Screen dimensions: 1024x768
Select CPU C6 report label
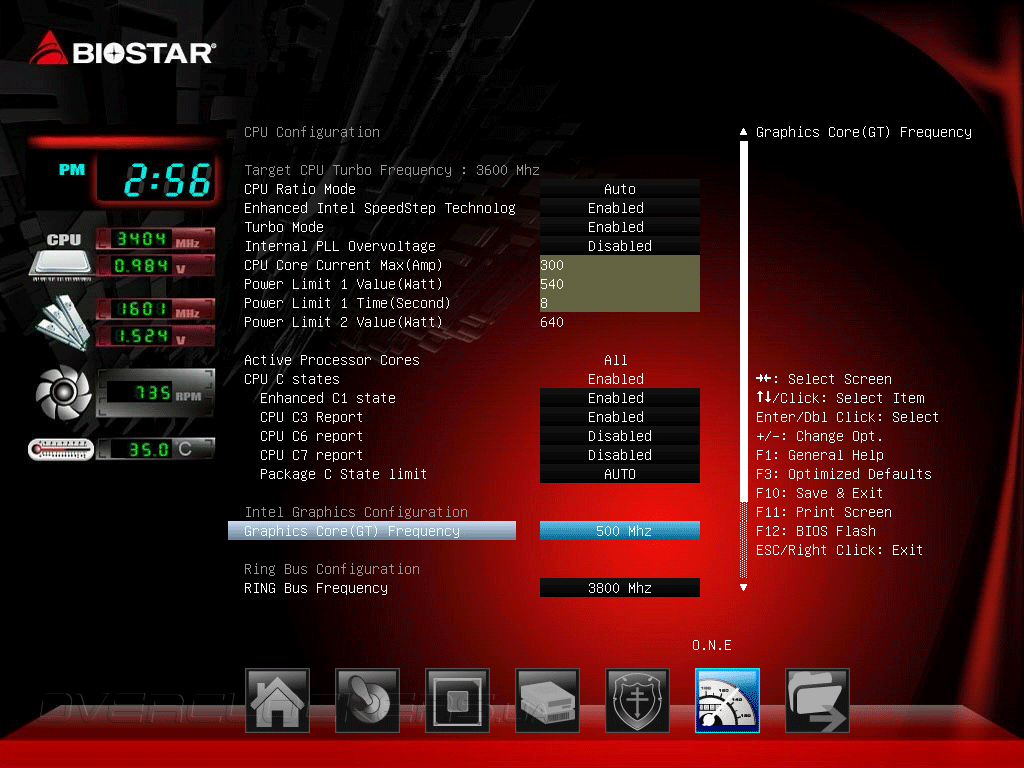click(x=312, y=436)
